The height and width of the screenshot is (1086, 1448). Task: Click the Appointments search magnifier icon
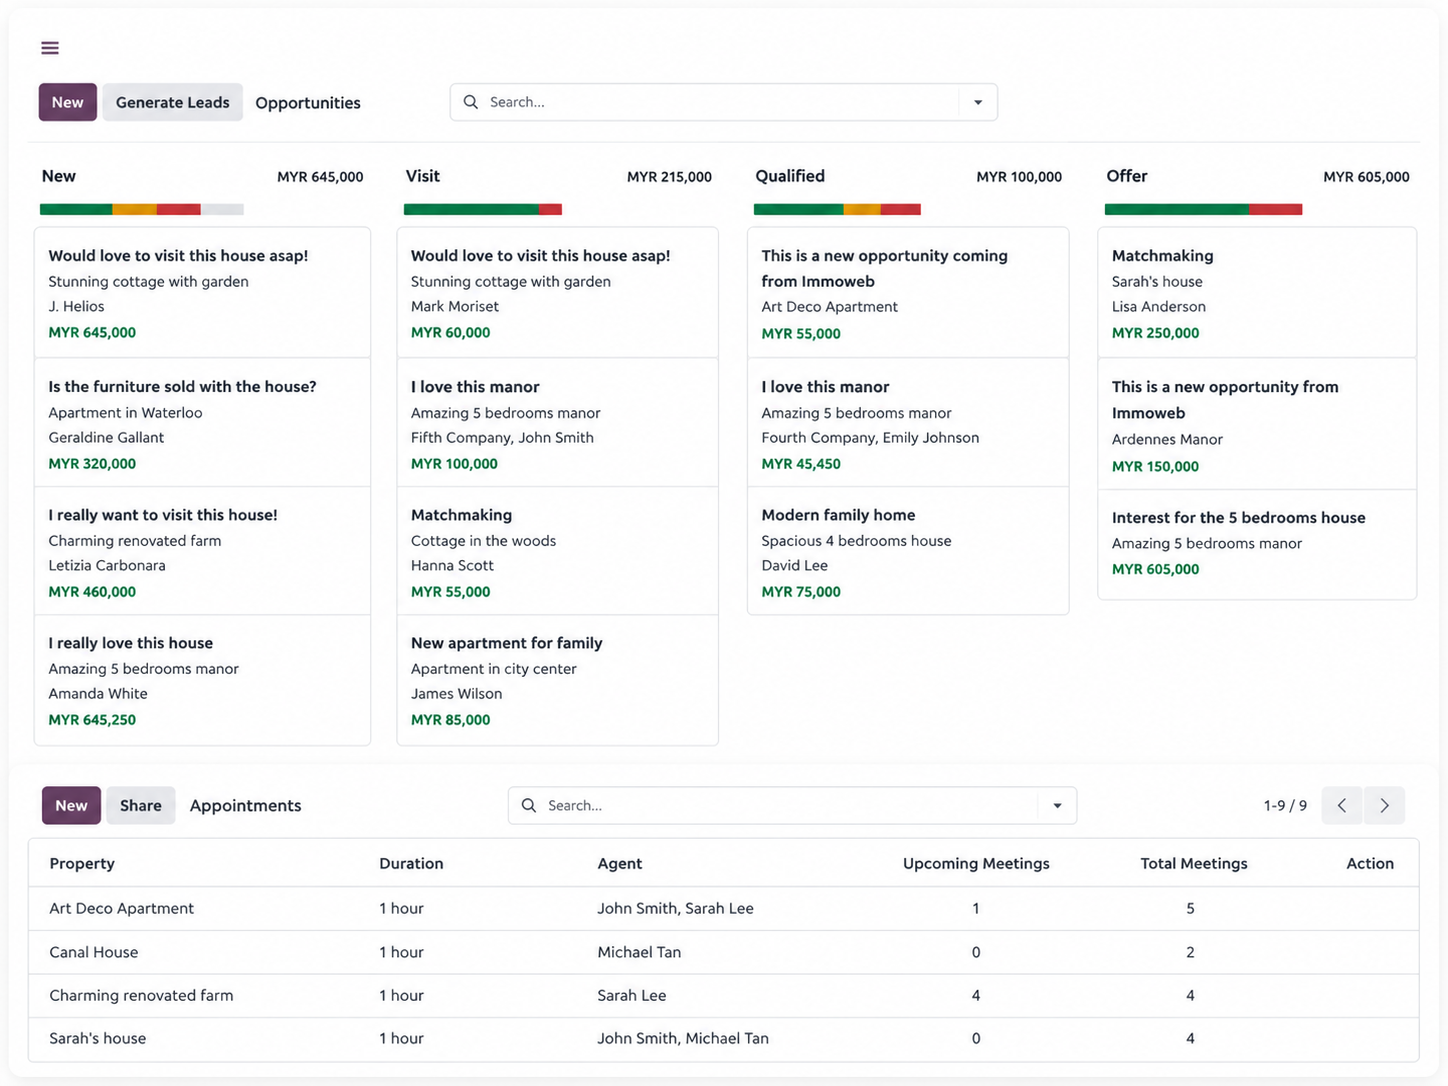(x=529, y=805)
